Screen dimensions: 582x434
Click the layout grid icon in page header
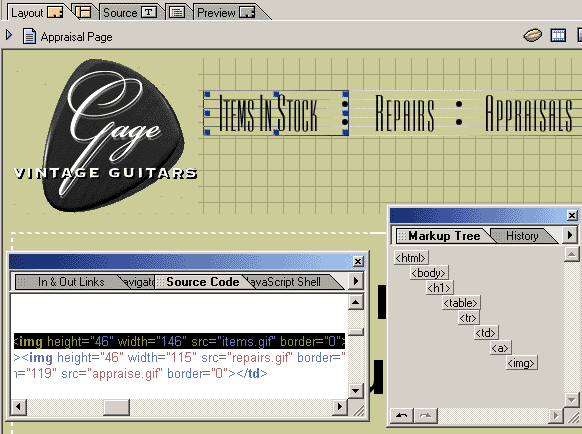558,36
